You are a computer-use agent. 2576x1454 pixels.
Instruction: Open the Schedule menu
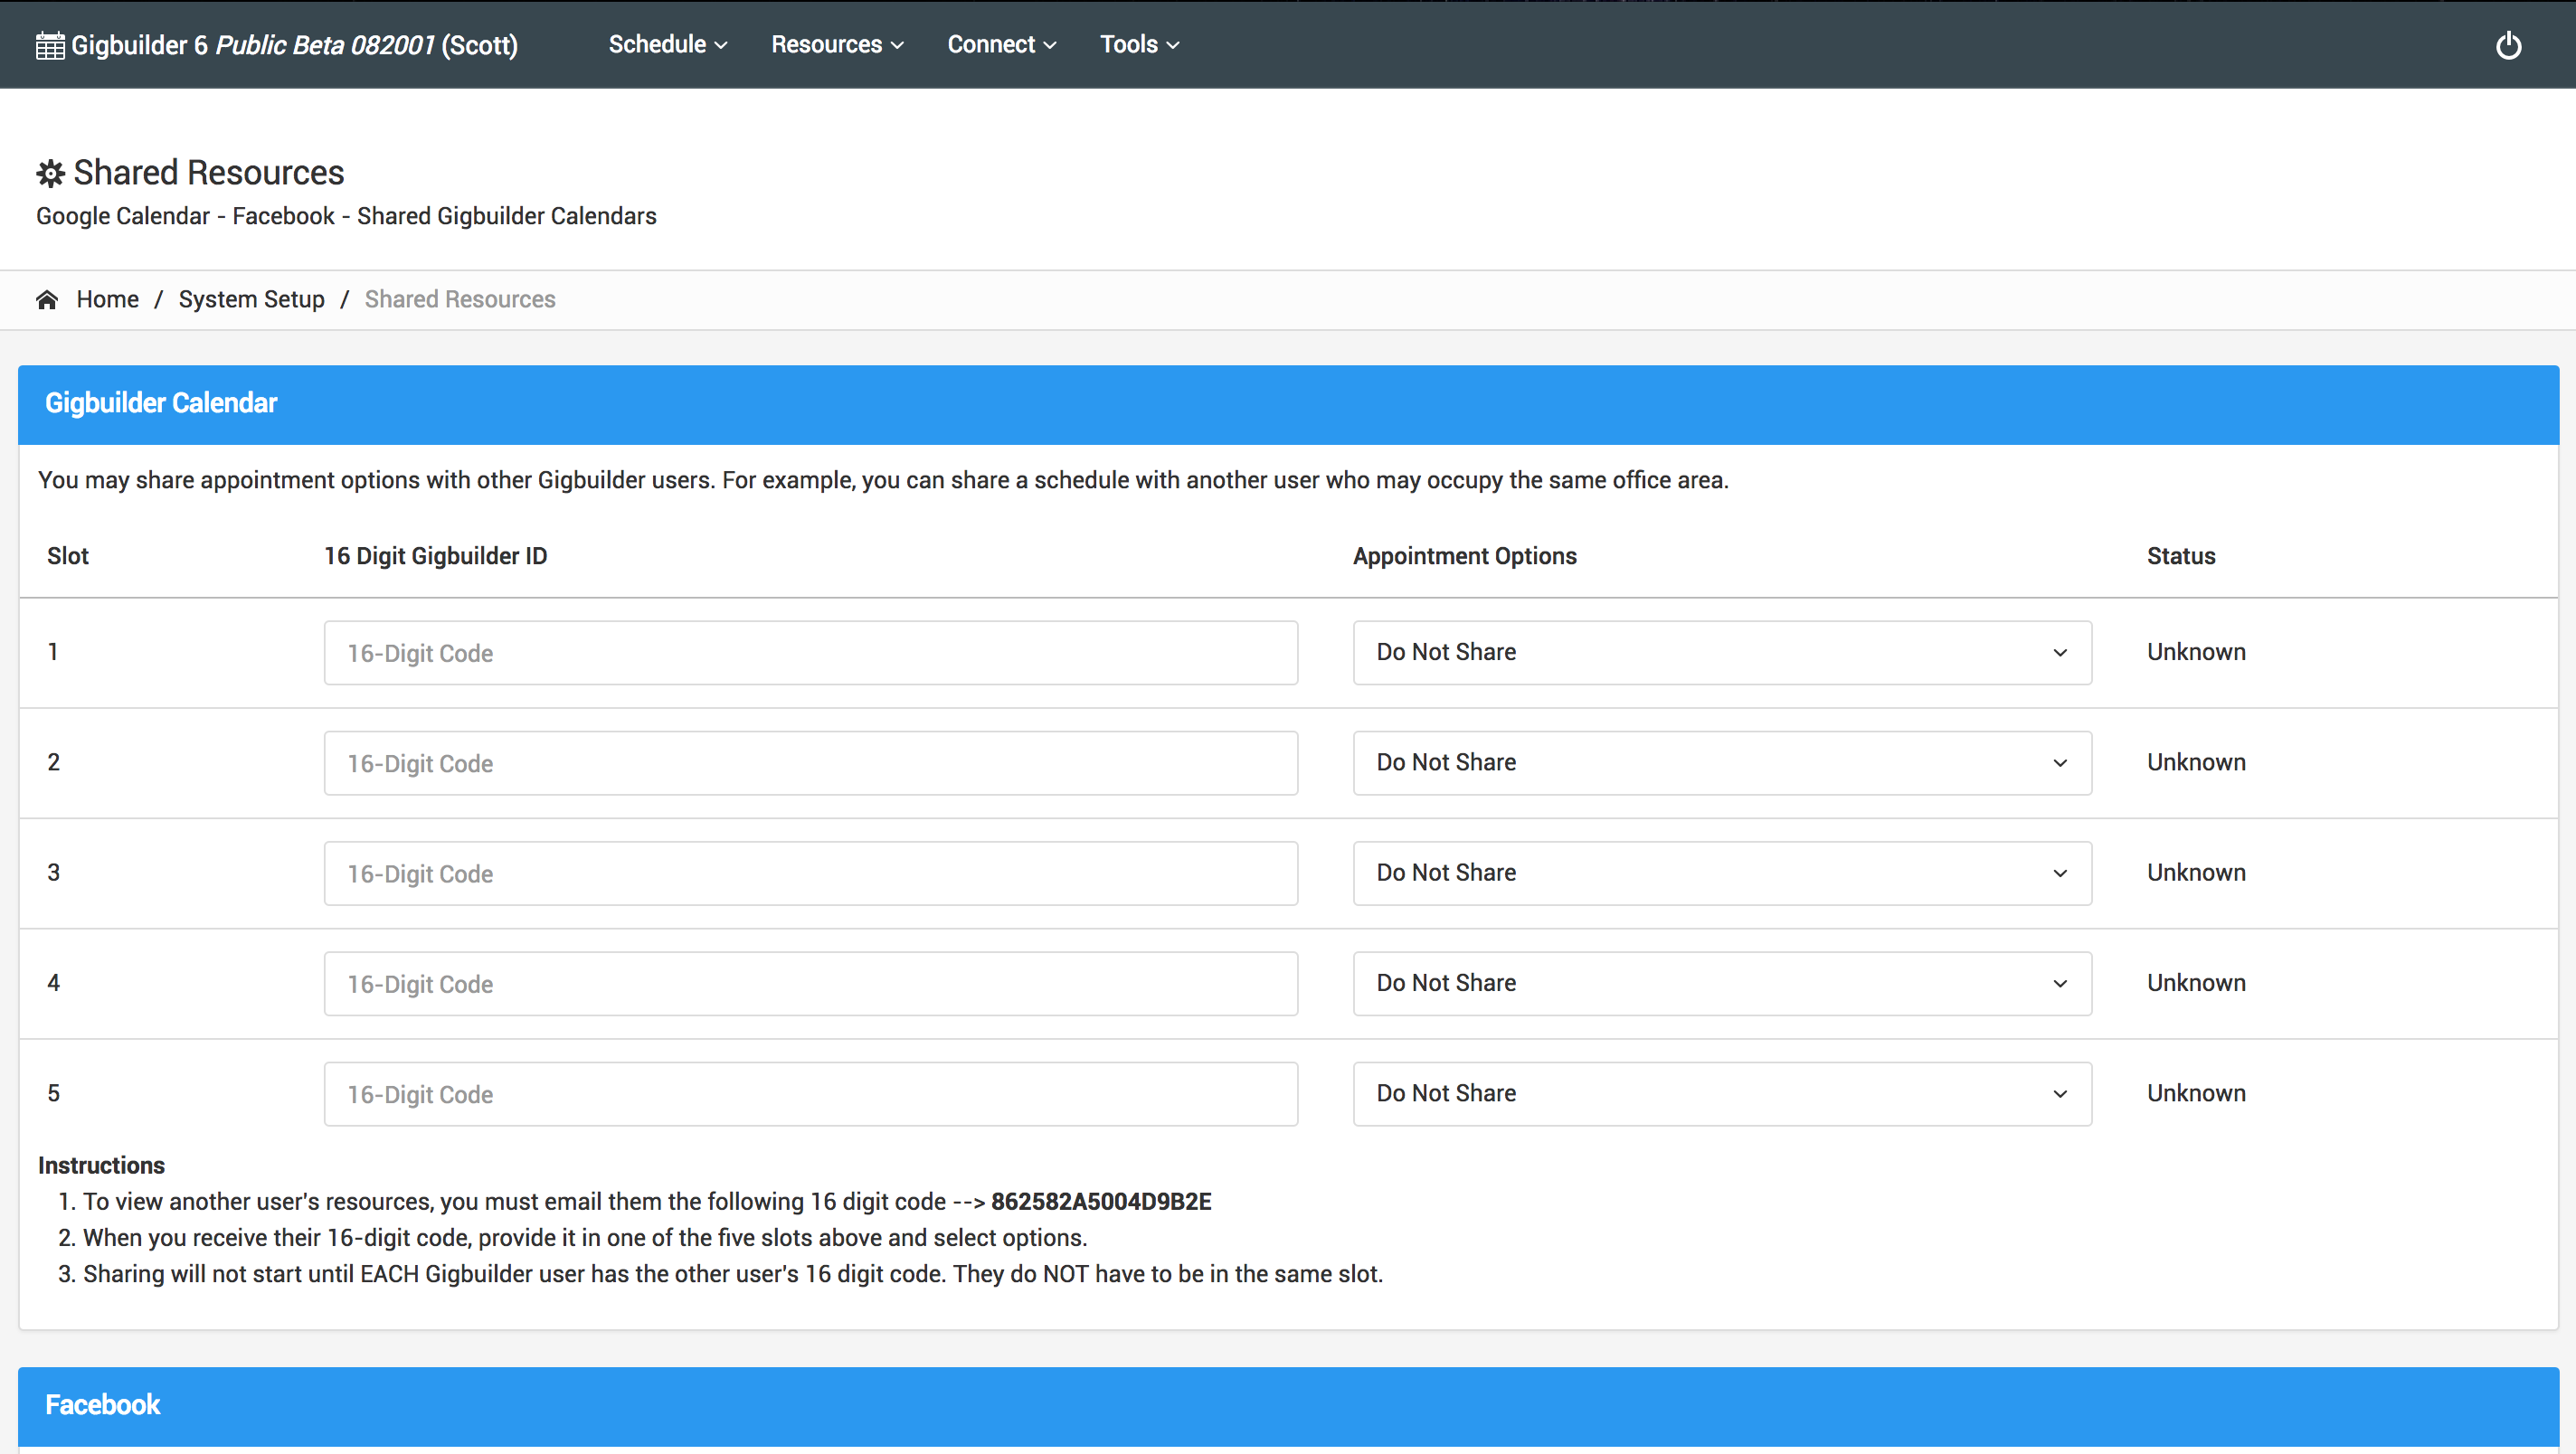(x=667, y=45)
